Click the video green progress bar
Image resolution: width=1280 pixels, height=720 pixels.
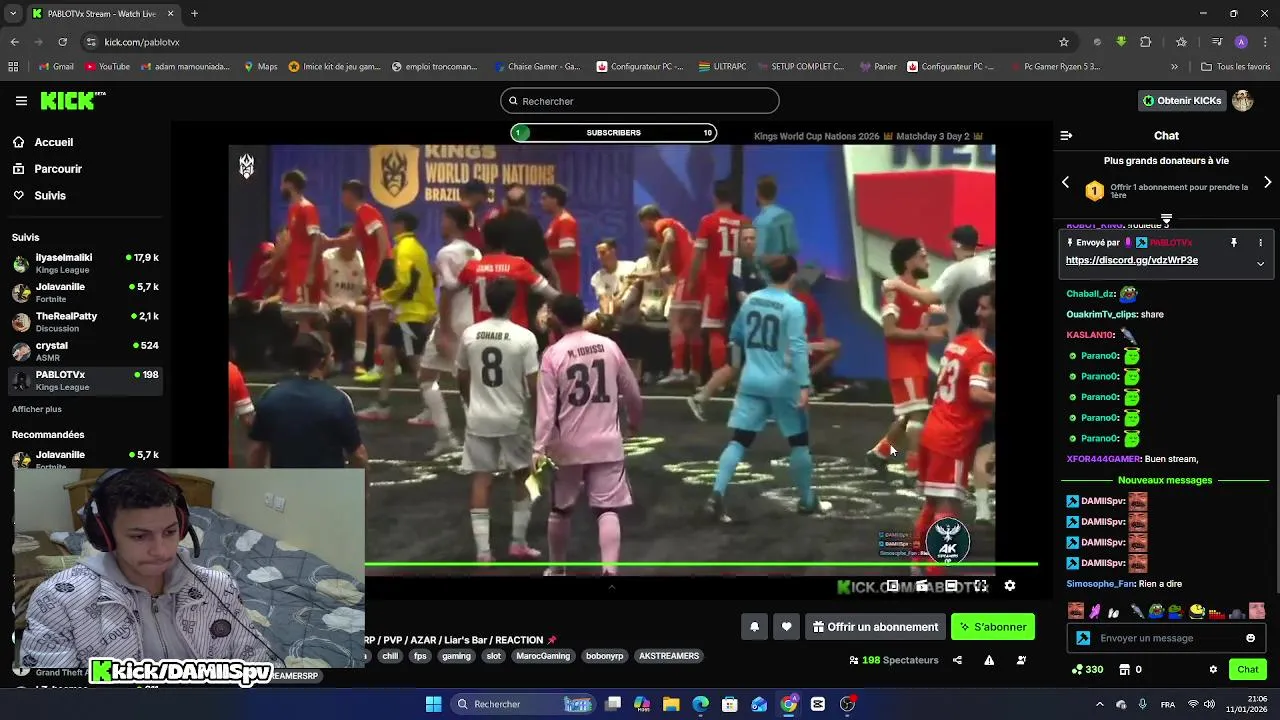[x=700, y=565]
